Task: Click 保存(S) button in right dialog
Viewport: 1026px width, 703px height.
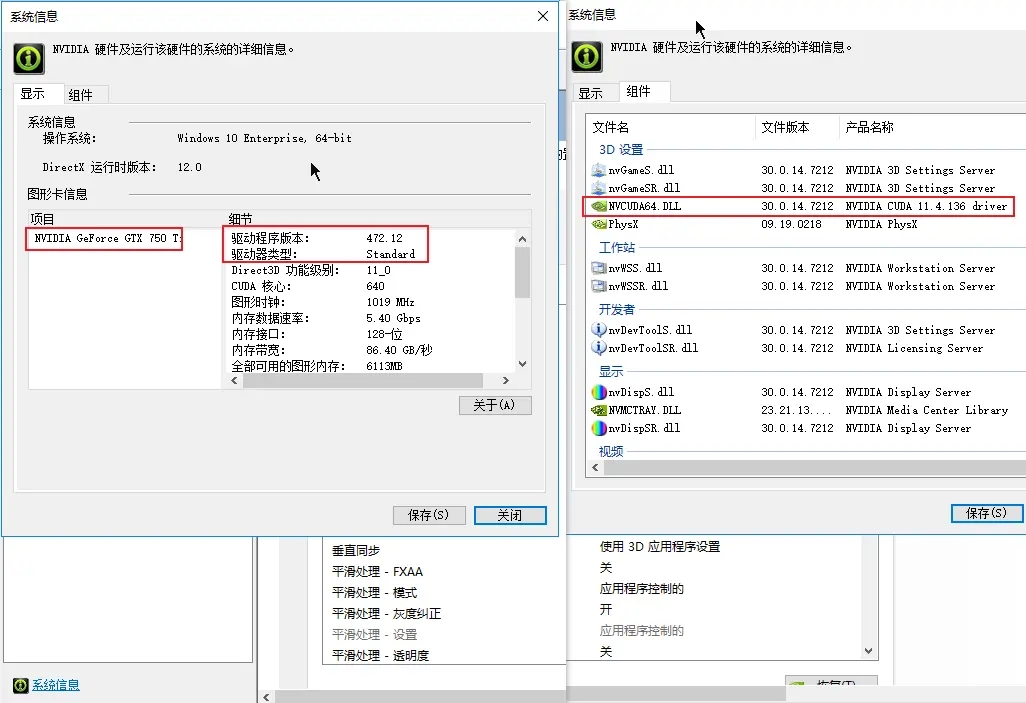Action: 987,513
